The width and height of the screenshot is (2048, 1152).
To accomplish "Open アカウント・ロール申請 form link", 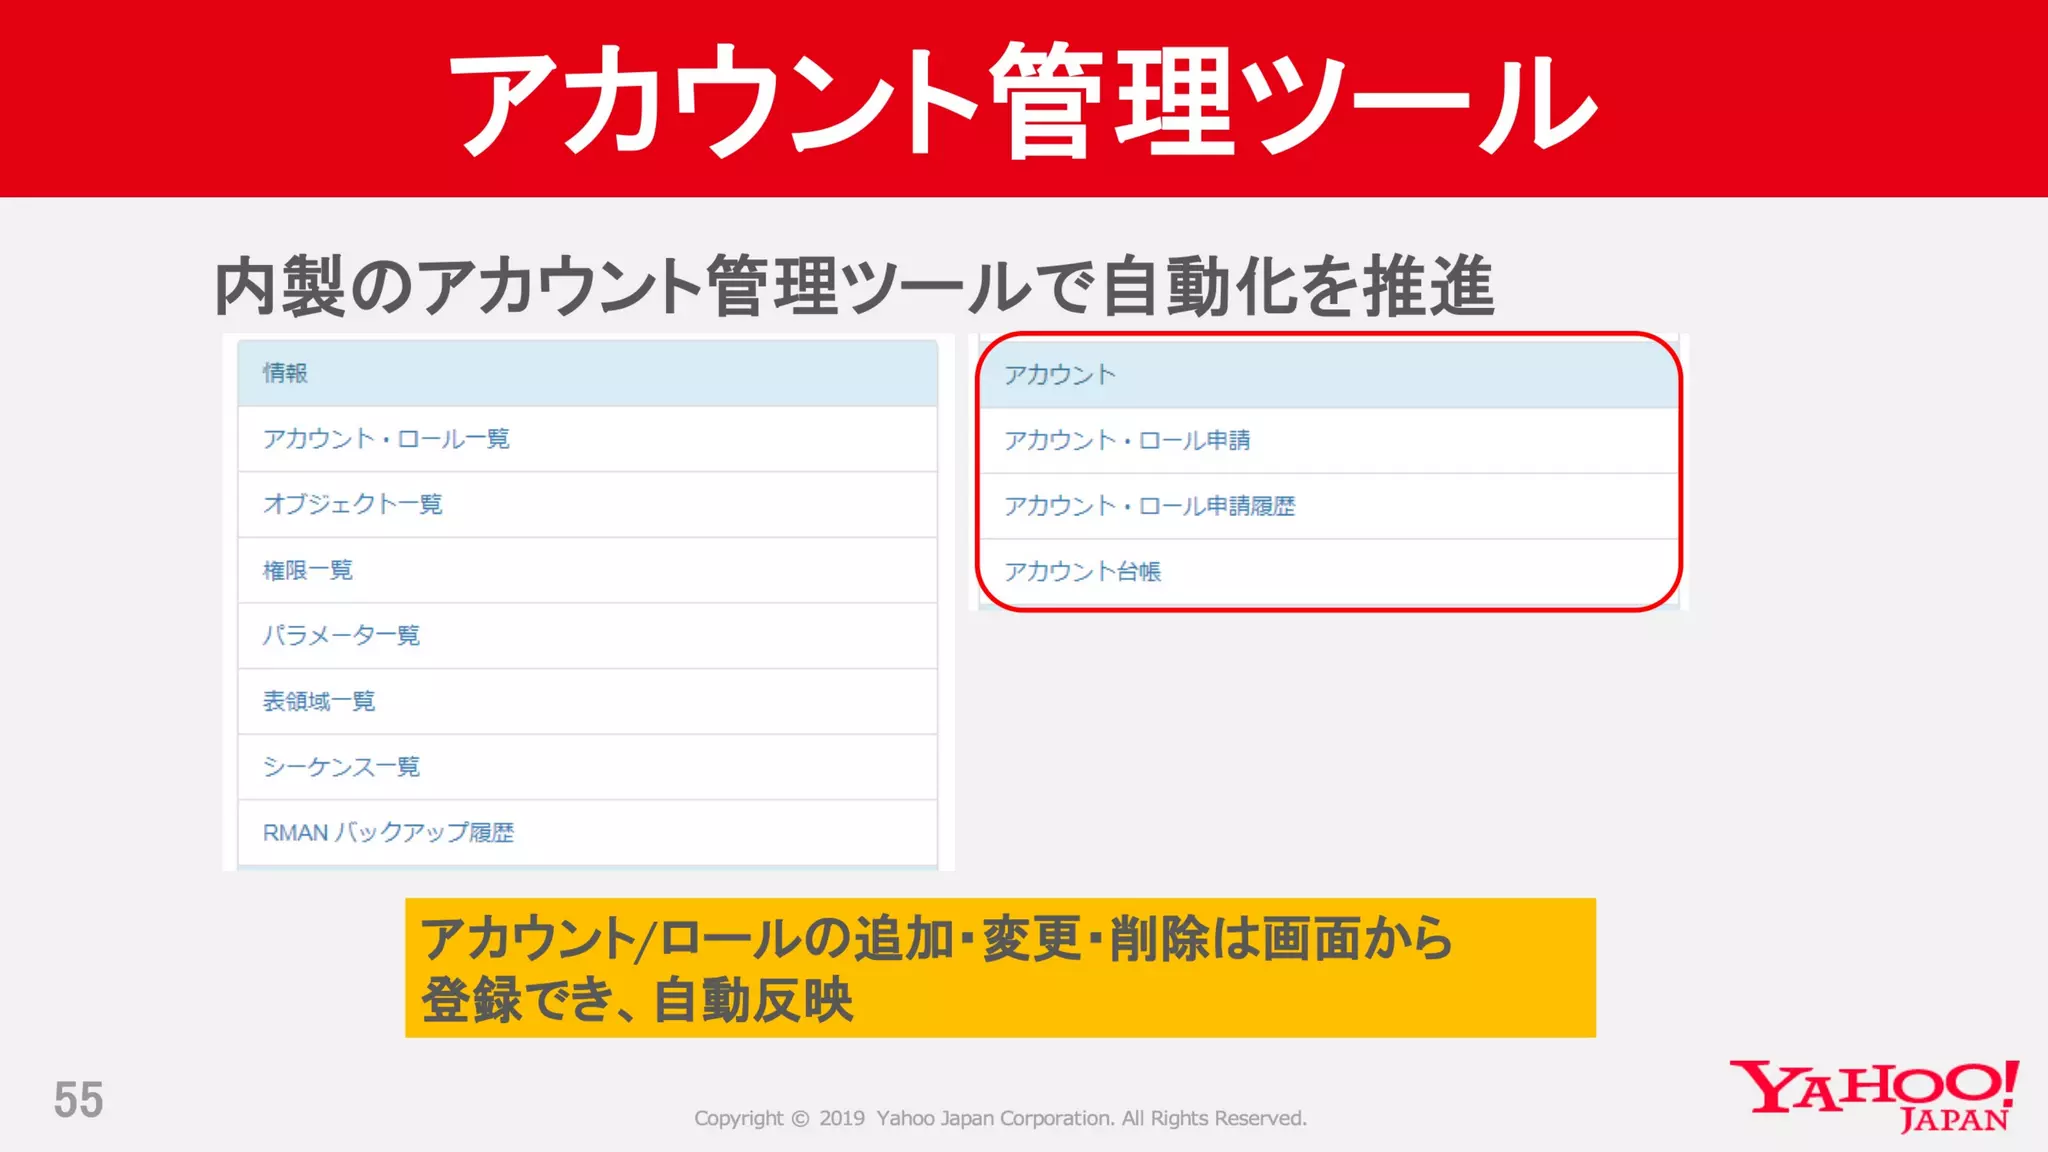I will point(1127,440).
